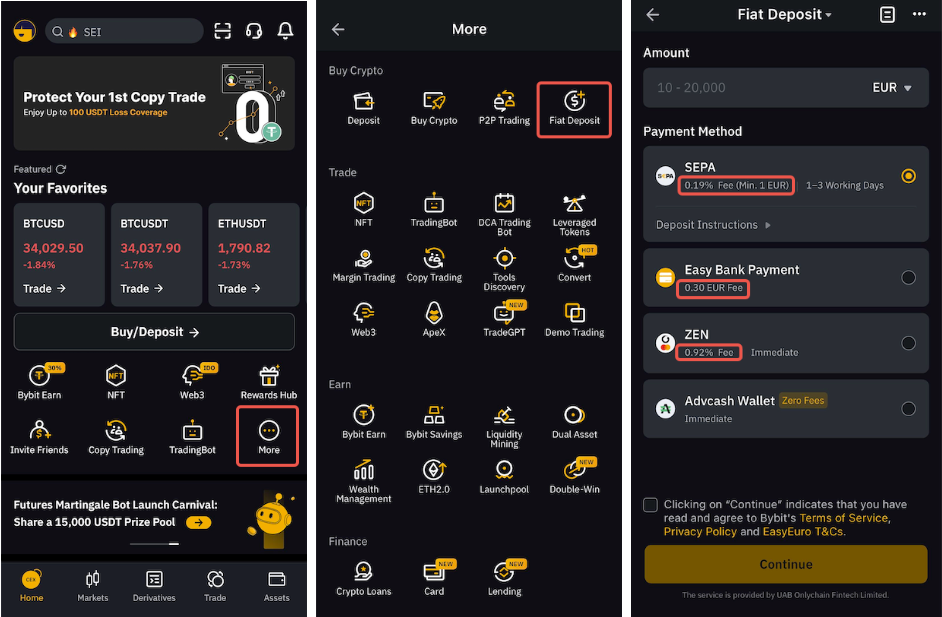Open the EUR currency dropdown
Image resolution: width=942 pixels, height=617 pixels.
(892, 88)
